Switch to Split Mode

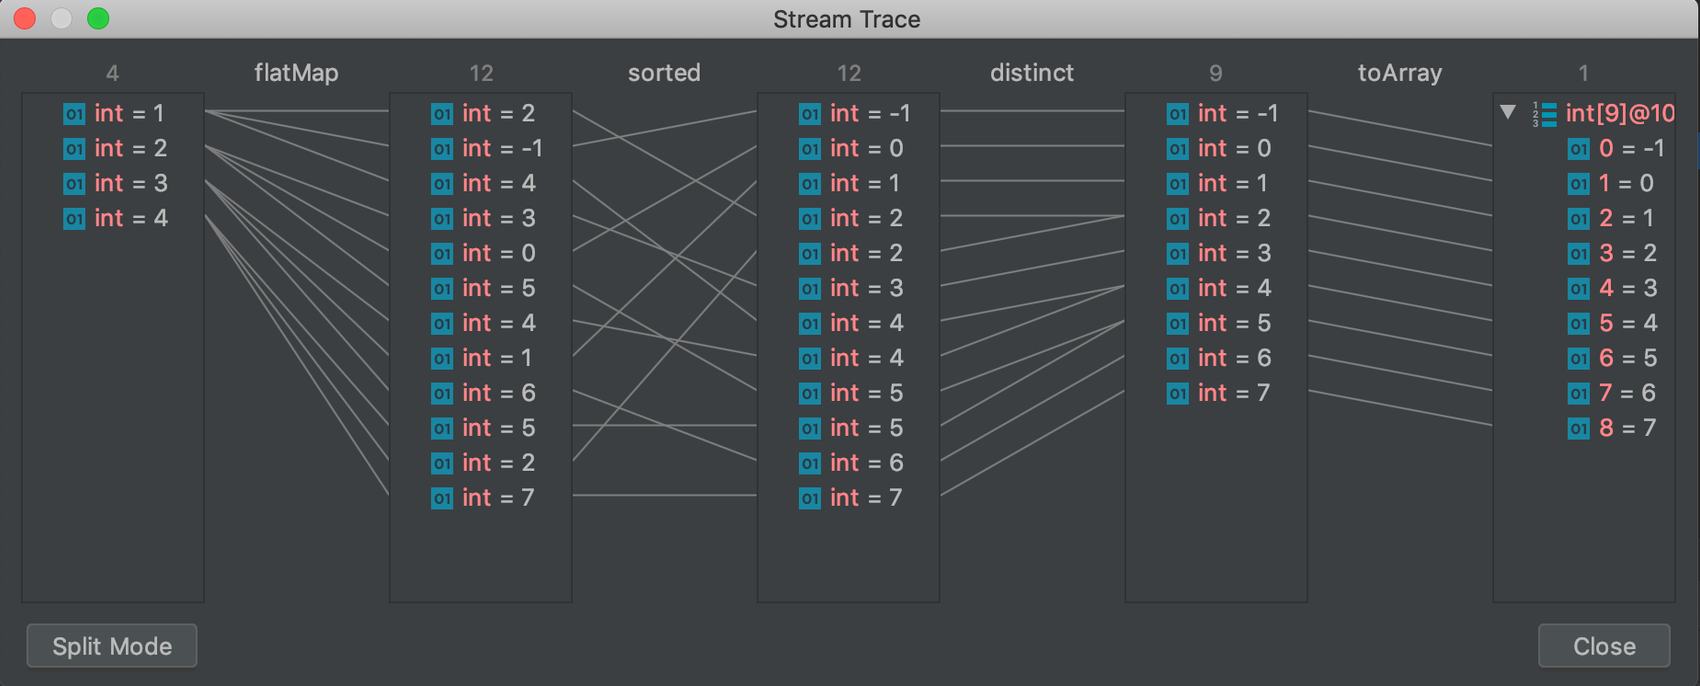tap(112, 646)
